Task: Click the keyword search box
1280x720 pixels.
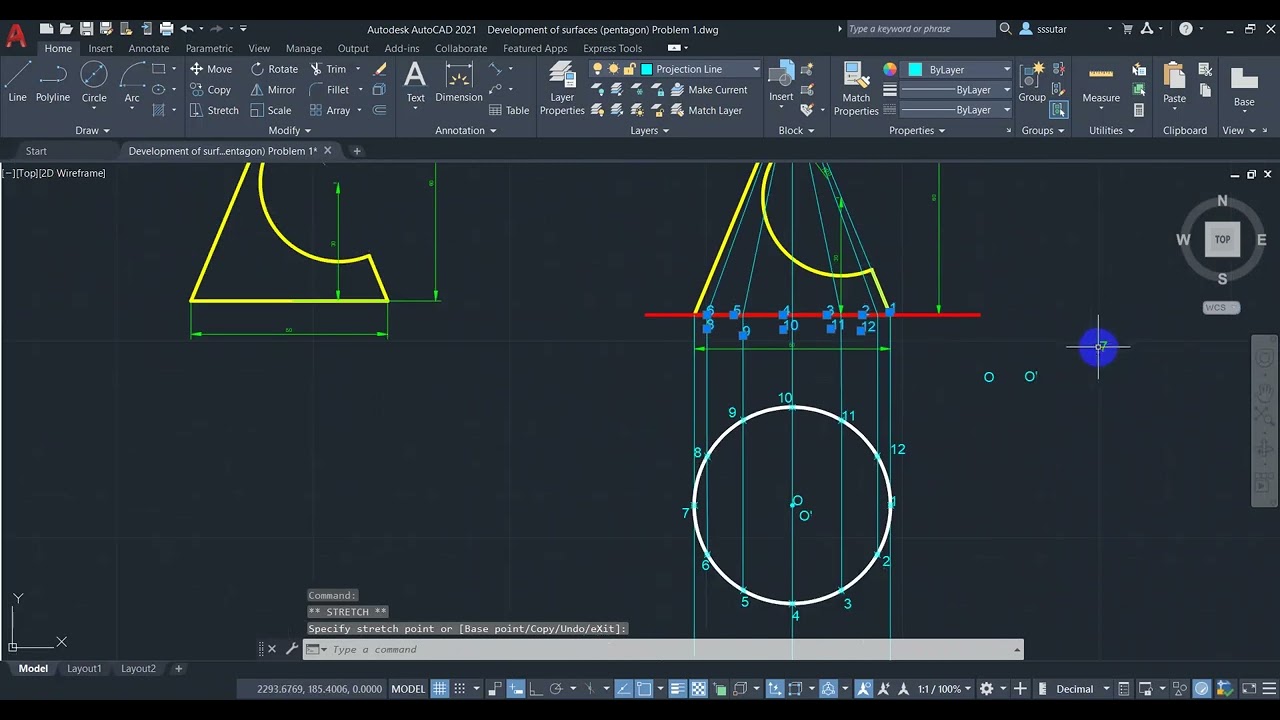Action: click(919, 29)
